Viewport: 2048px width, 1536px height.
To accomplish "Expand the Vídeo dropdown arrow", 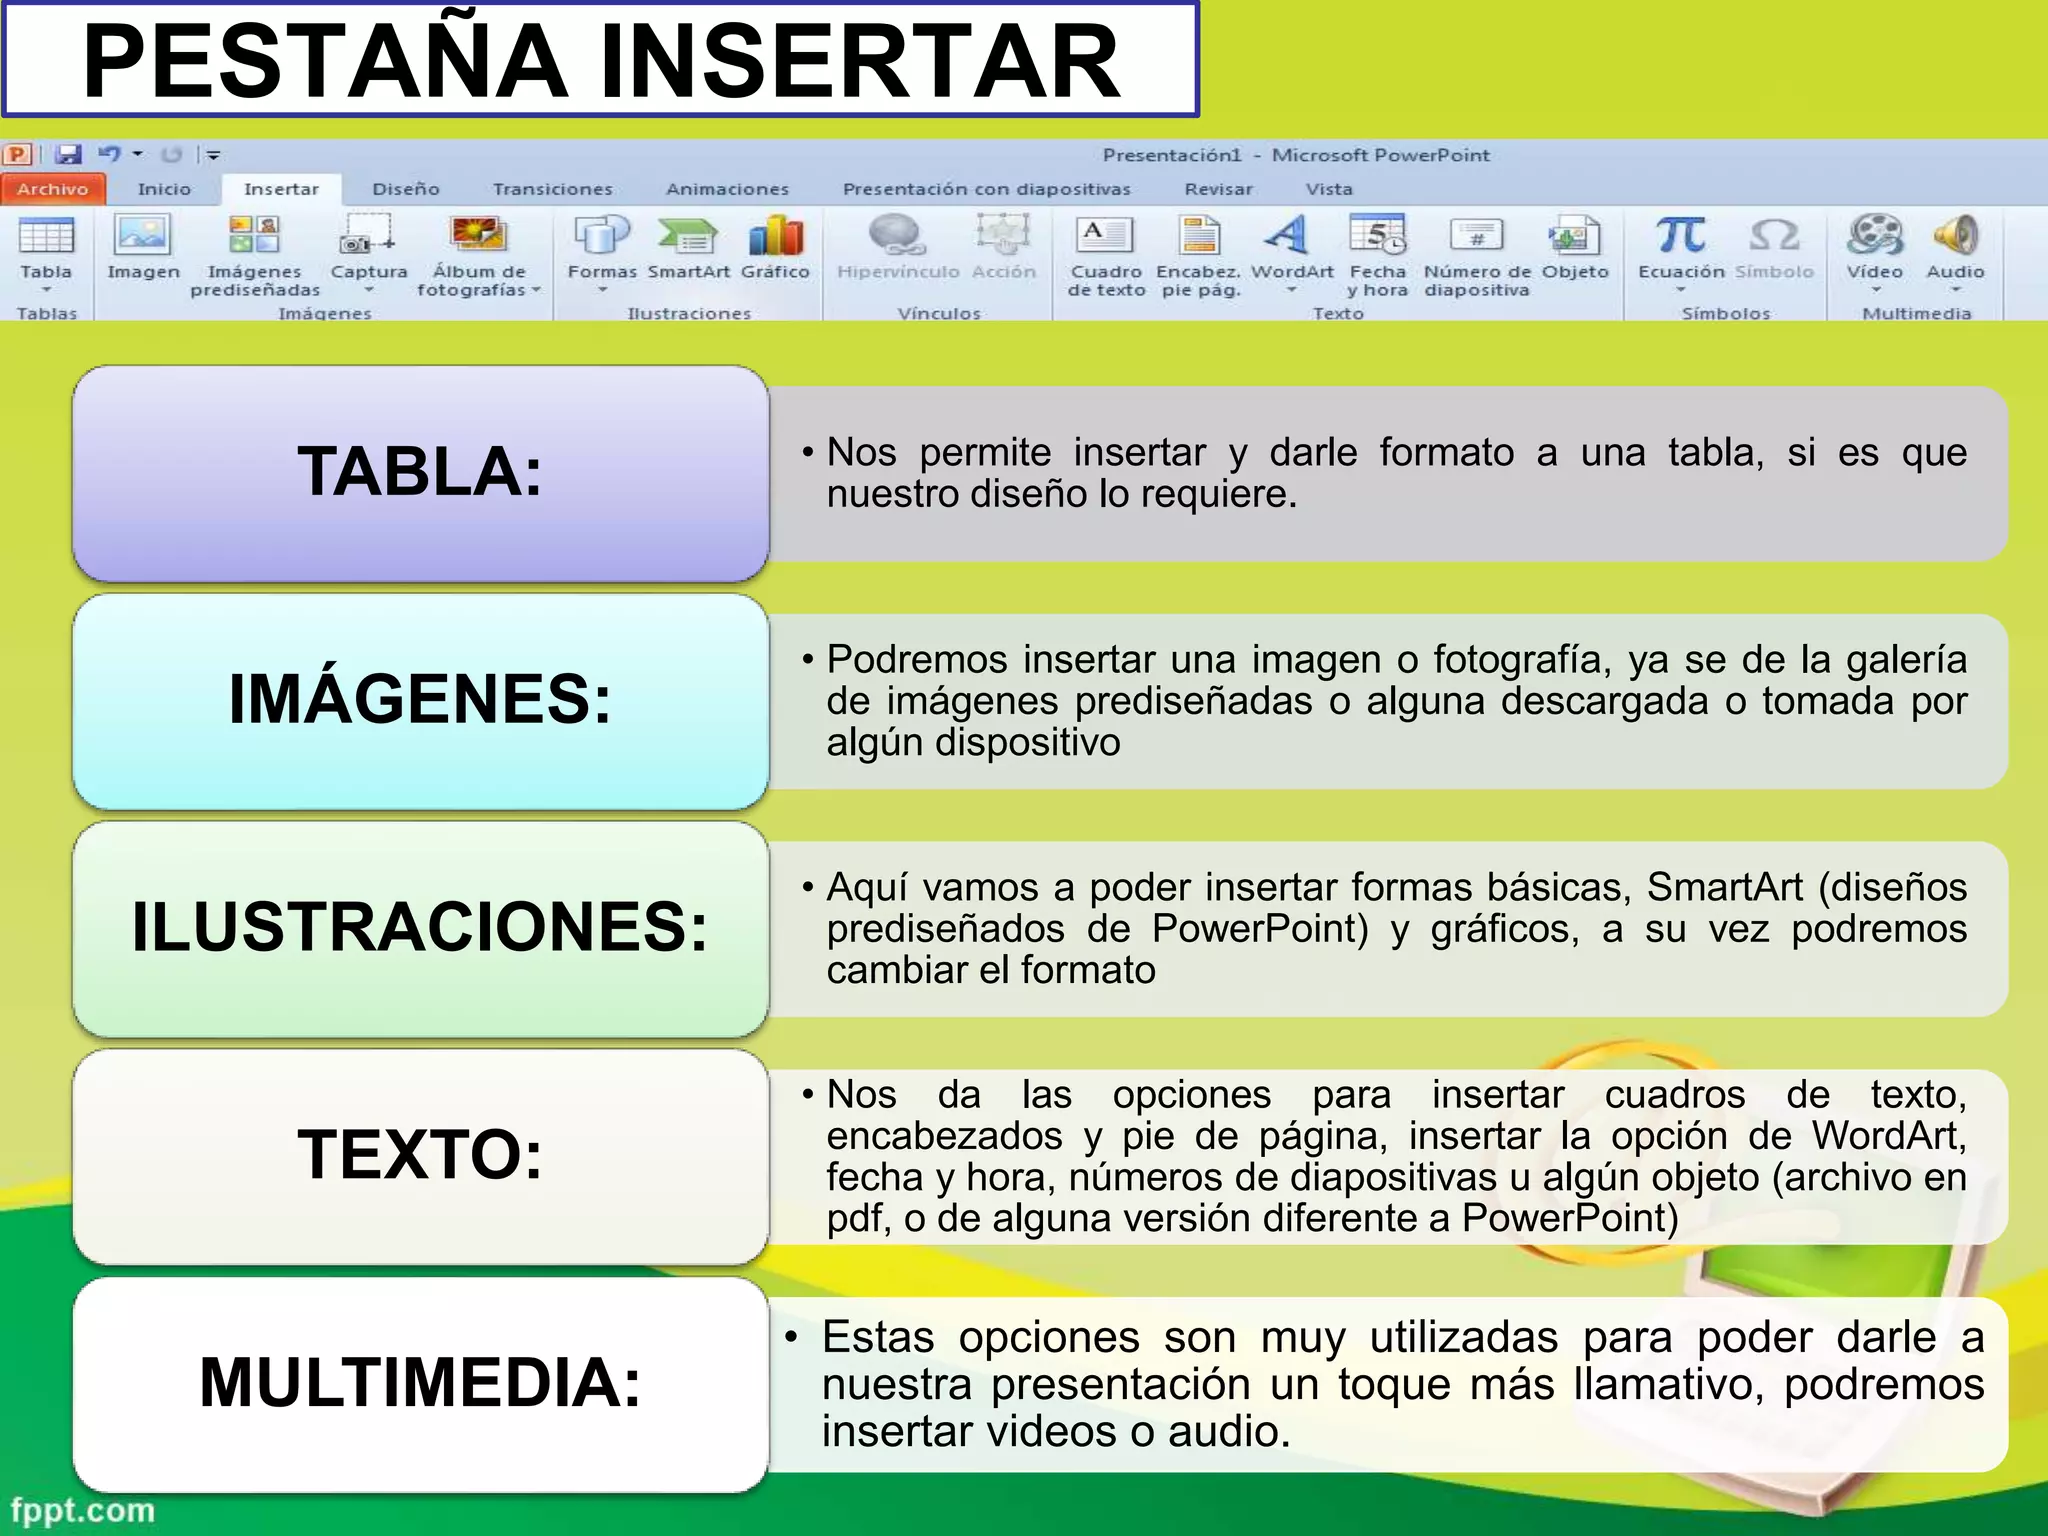I will pos(1875,290).
